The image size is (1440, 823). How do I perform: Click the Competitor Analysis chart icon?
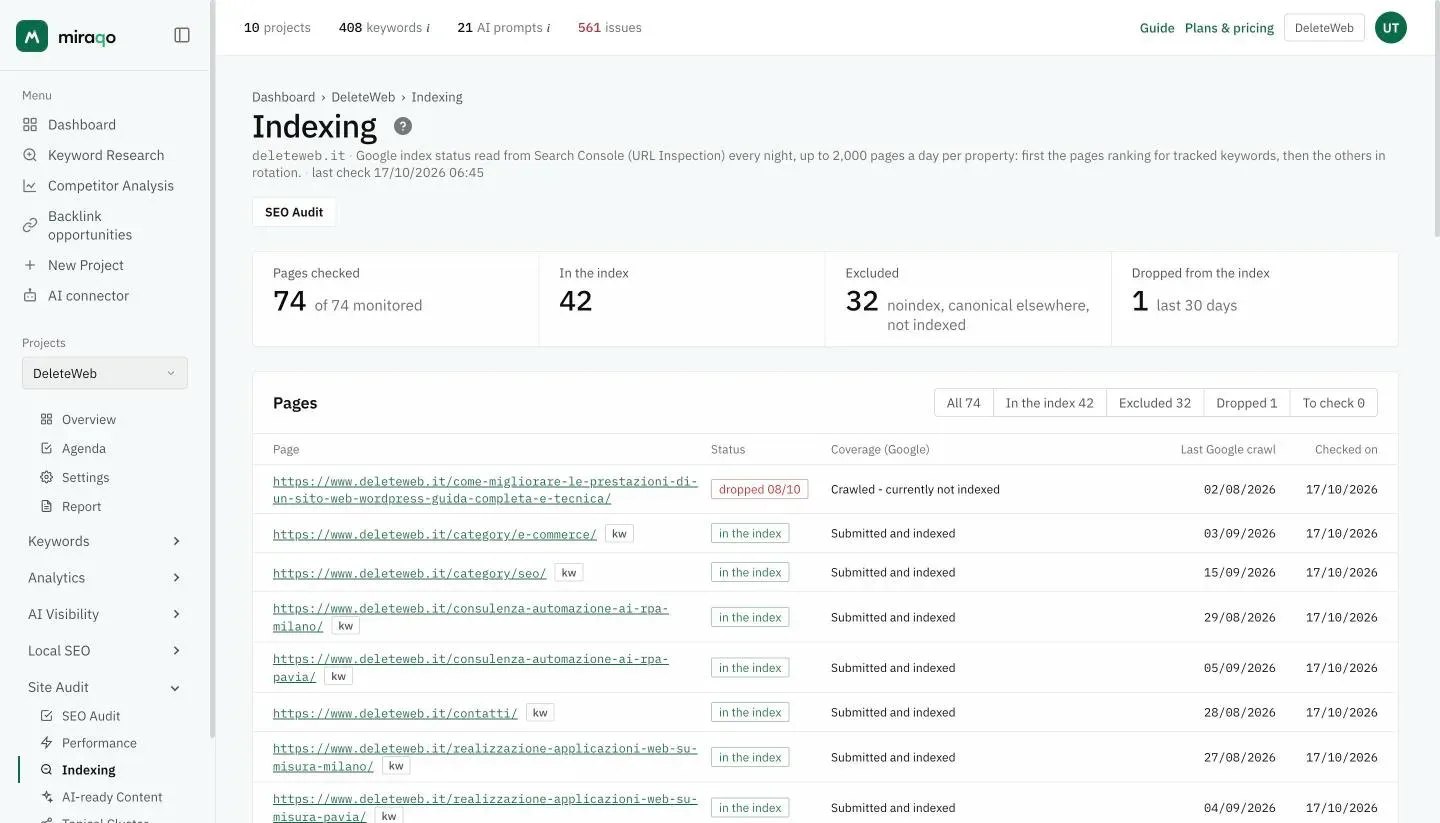click(x=30, y=186)
